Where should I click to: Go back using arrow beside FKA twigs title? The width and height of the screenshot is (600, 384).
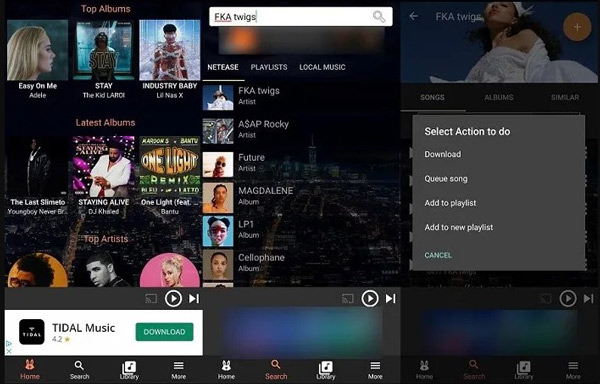(x=414, y=16)
